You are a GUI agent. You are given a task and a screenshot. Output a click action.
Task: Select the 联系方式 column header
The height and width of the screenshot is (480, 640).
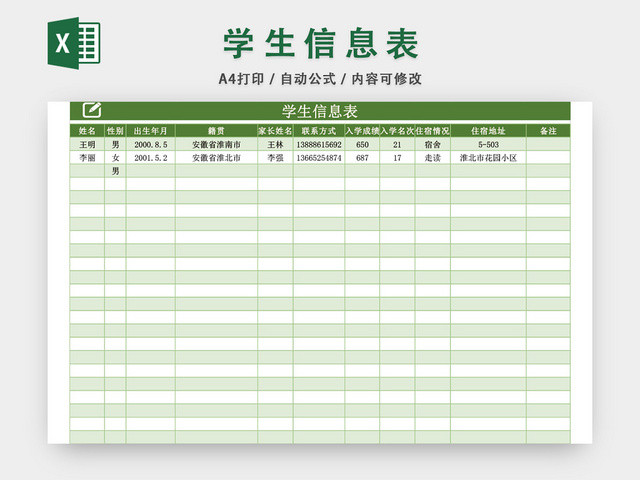[319, 131]
